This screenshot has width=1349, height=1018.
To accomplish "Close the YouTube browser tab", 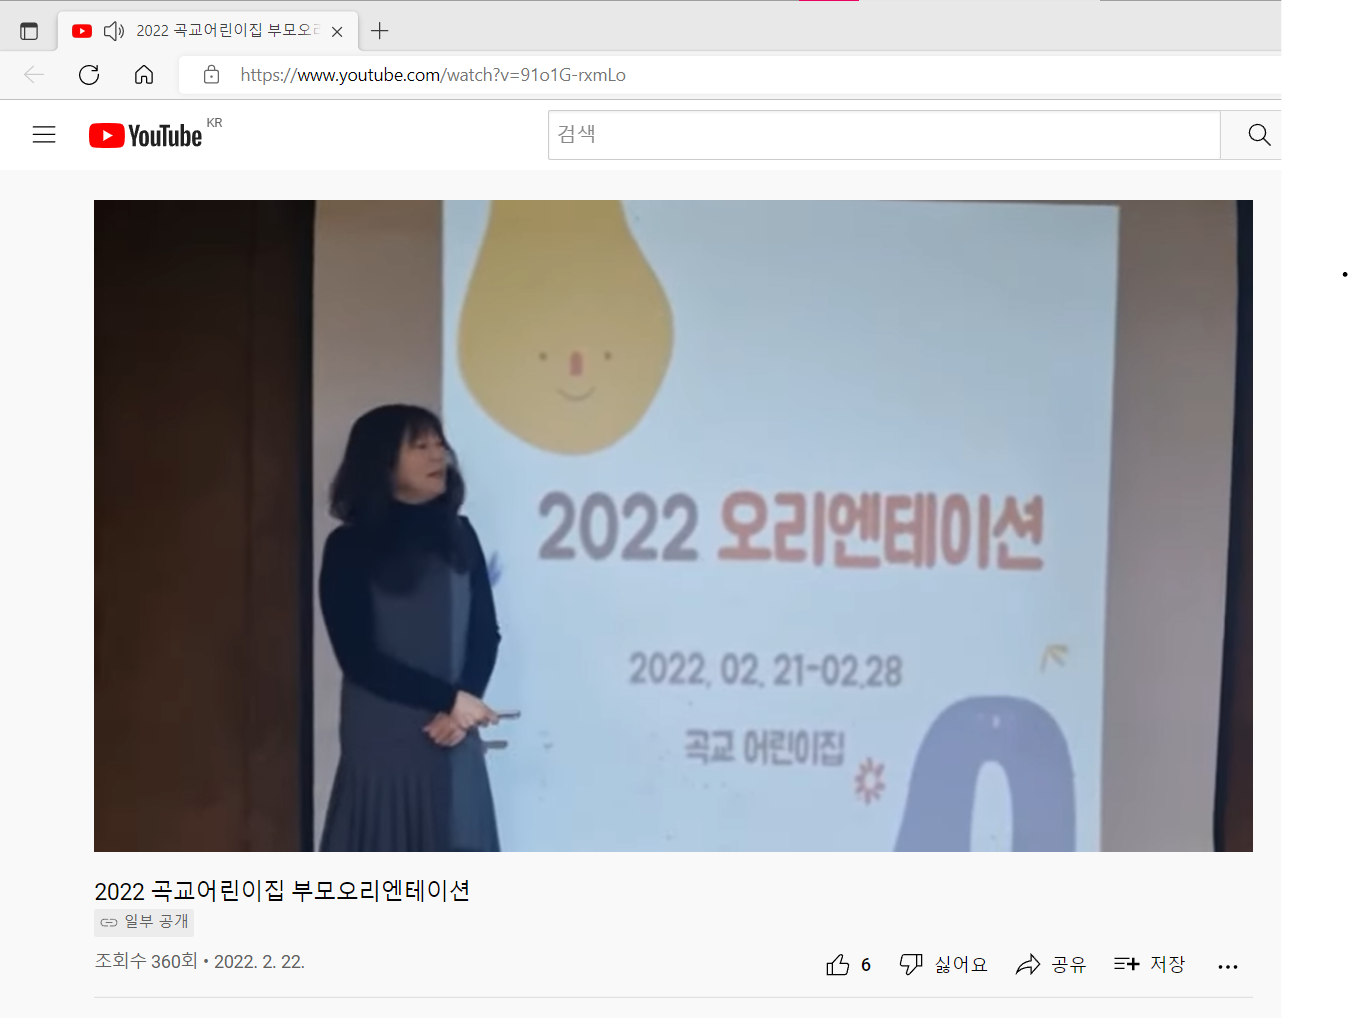I will click(337, 32).
